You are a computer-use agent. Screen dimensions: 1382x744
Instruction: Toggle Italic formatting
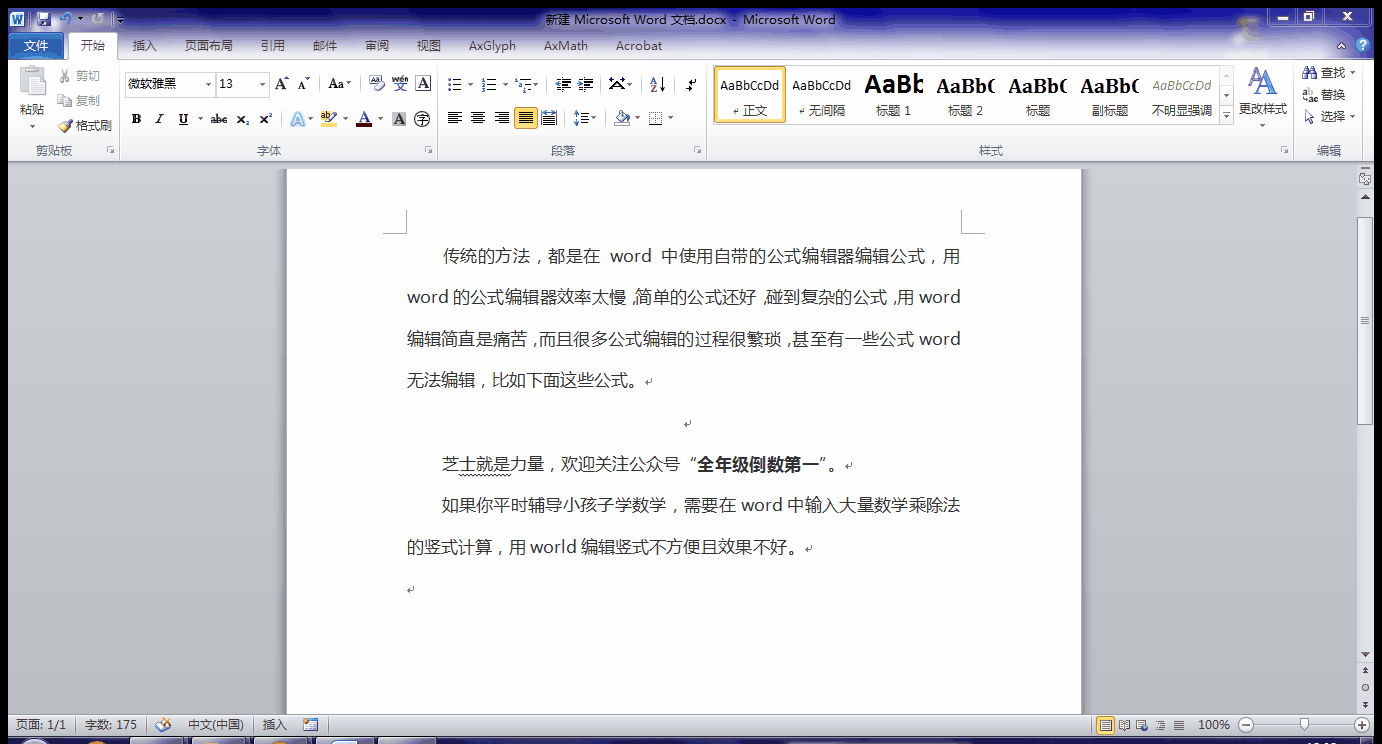click(159, 119)
